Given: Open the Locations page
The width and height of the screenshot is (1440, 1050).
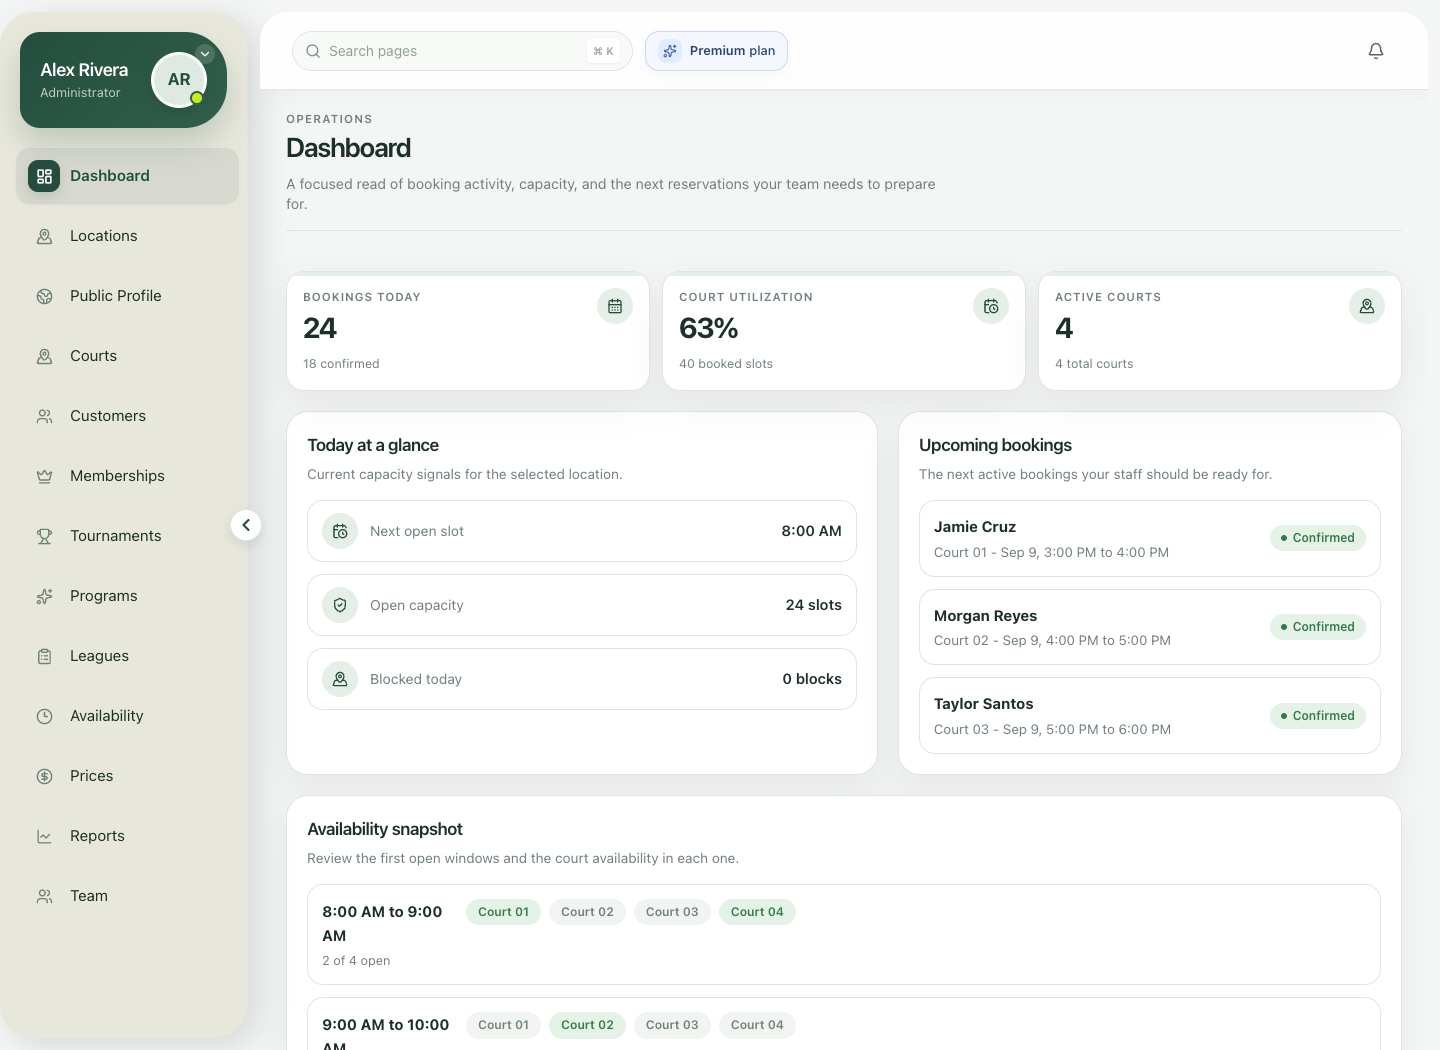Looking at the screenshot, I should pos(128,236).
